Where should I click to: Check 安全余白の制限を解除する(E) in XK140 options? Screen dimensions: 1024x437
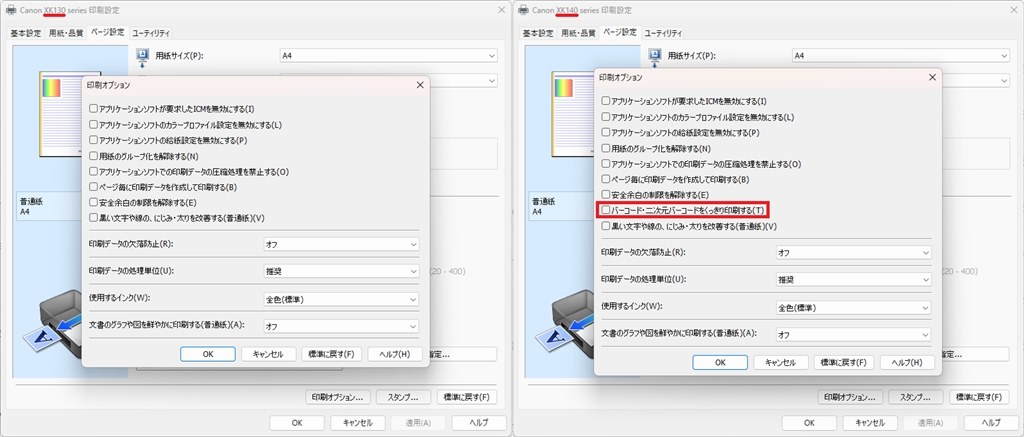[x=606, y=195]
